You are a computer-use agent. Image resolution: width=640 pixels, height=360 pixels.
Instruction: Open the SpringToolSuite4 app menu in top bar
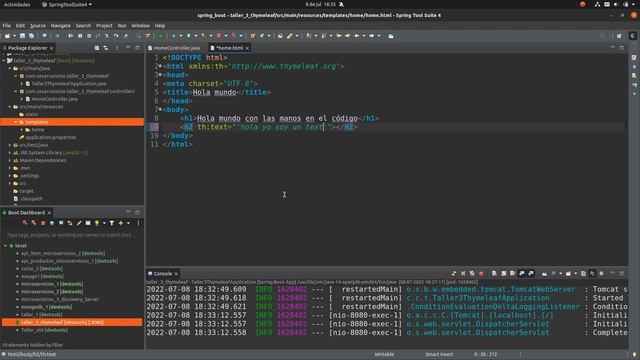pos(67,4)
